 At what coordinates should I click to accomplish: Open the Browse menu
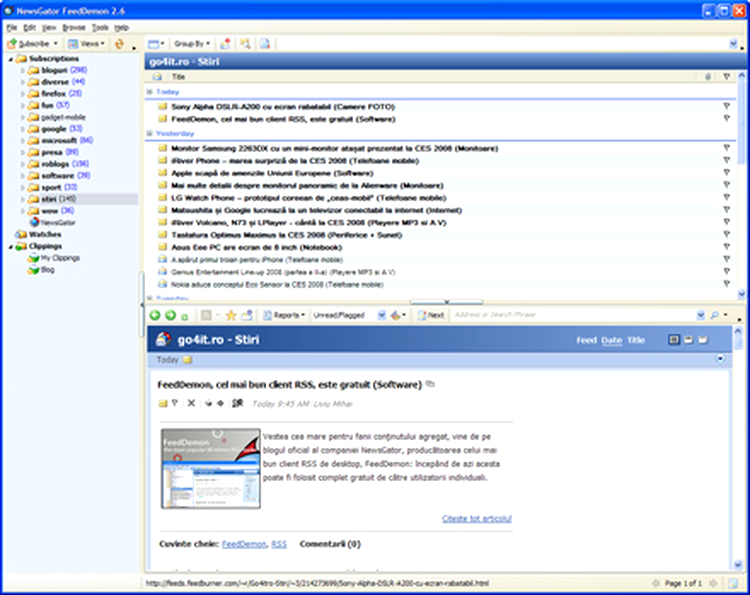[74, 28]
